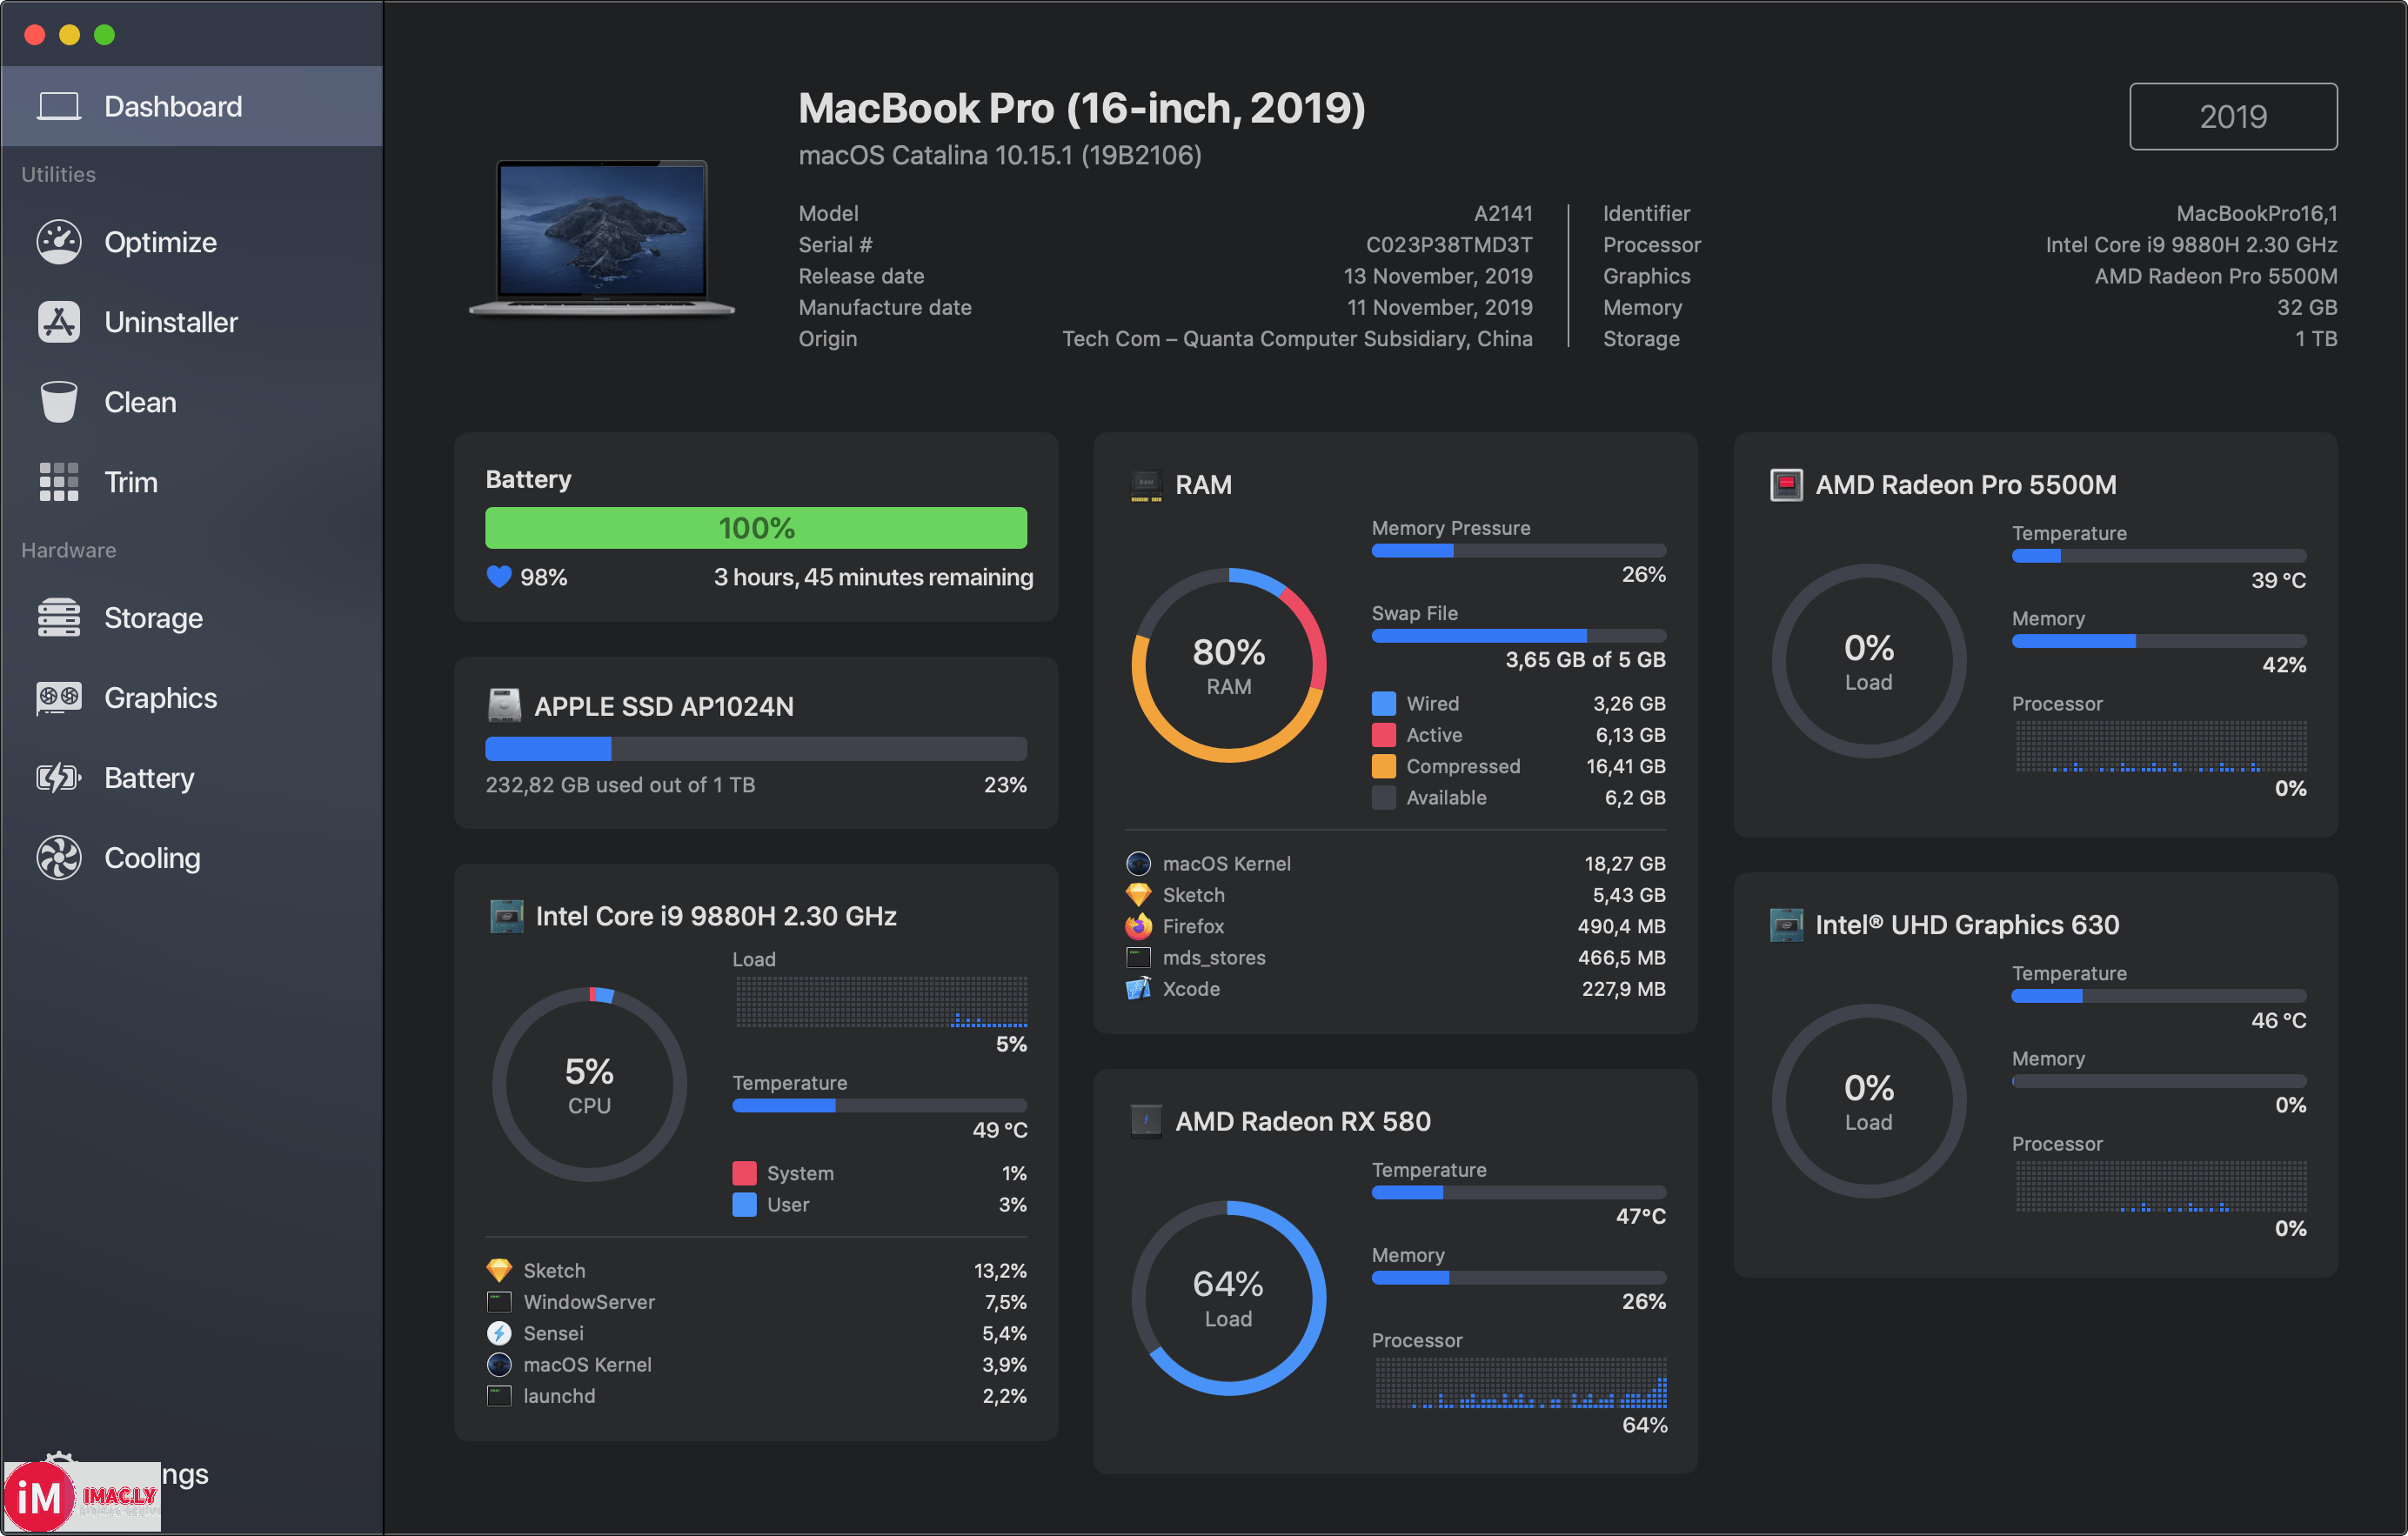This screenshot has height=1536, width=2408.
Task: Click the Intel UHD 46 °C temperature value
Action: 2278,1020
